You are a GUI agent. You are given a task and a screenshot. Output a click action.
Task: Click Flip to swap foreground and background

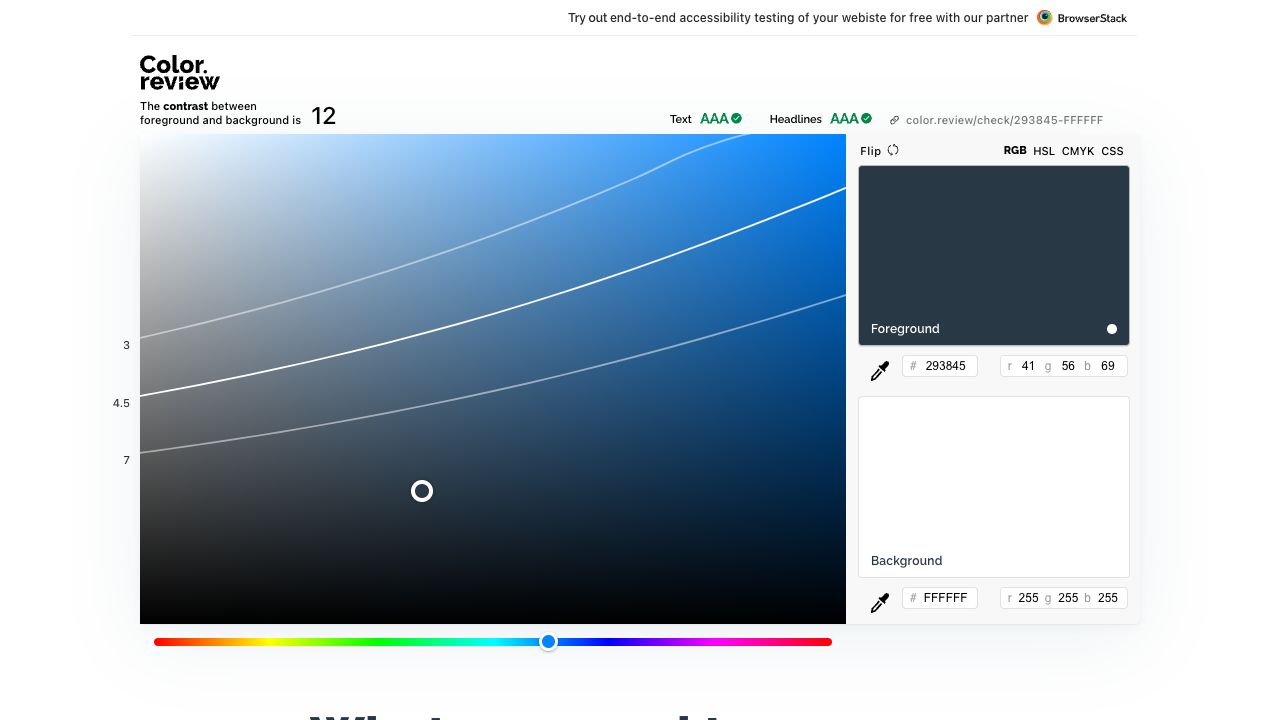tap(870, 151)
